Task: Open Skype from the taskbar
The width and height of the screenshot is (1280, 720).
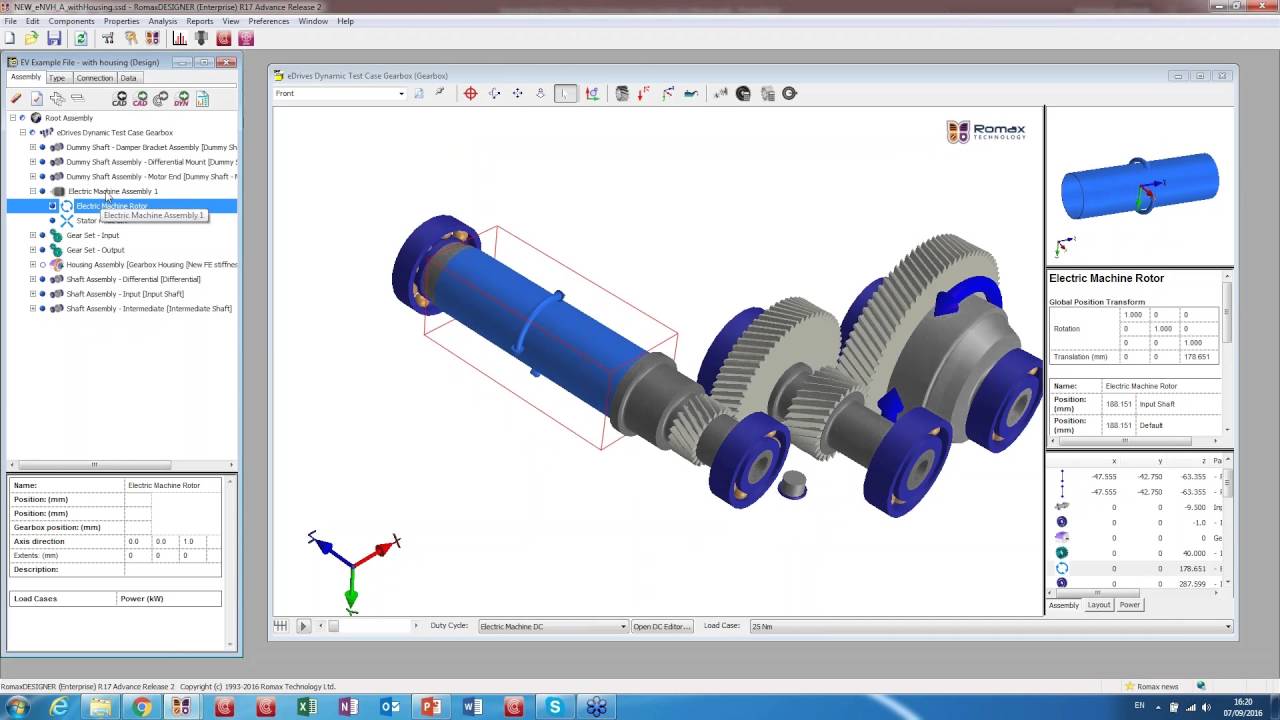Action: coord(555,707)
